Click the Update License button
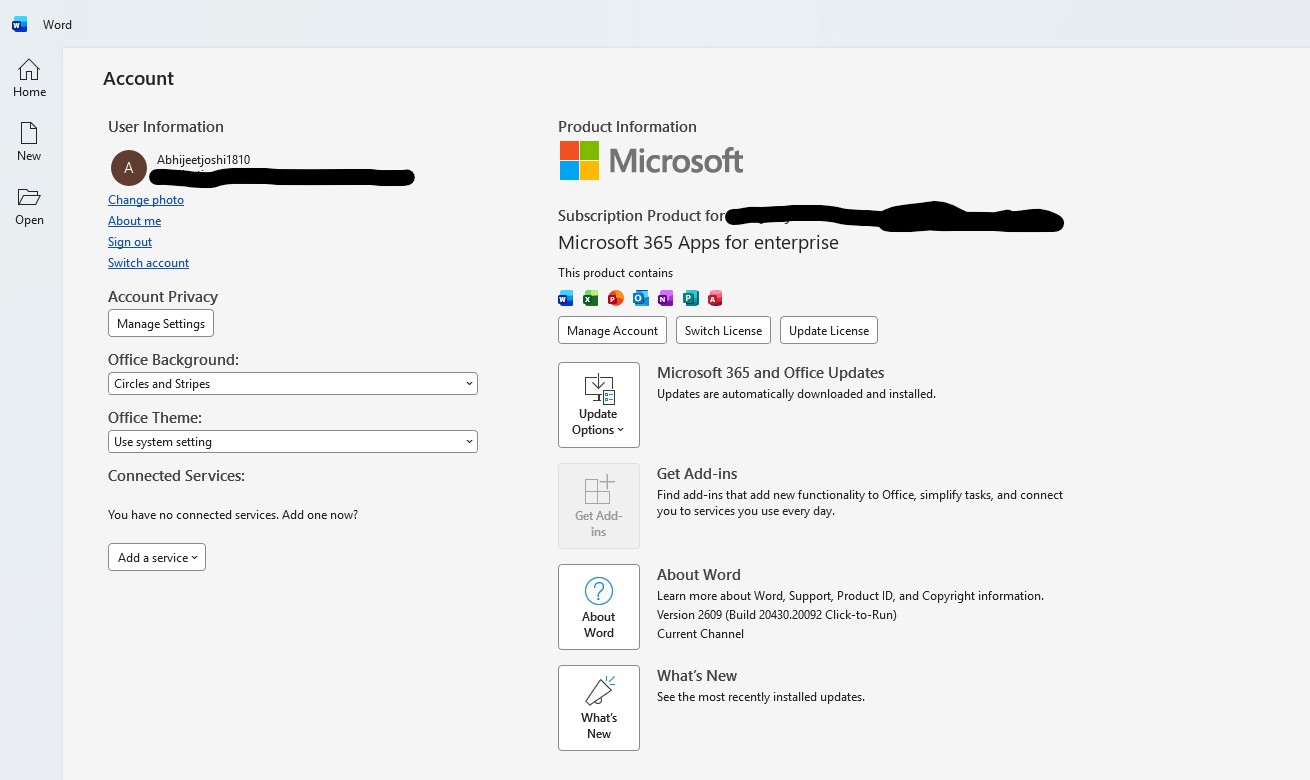Screen dimensions: 1310x780 [829, 331]
